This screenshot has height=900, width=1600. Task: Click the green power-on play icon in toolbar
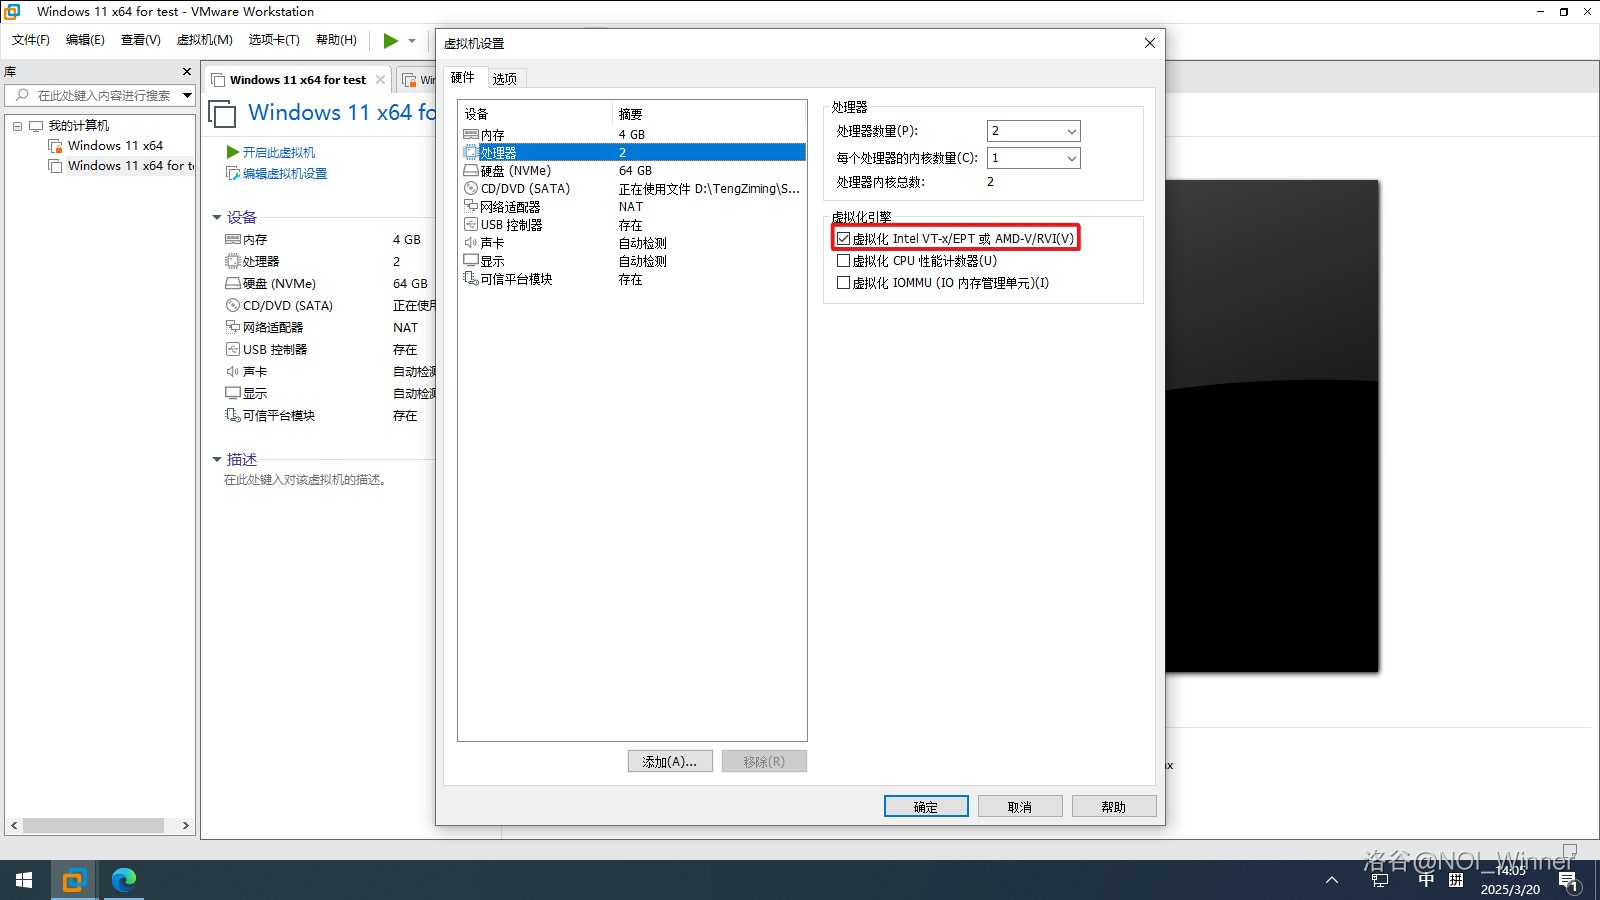(x=390, y=41)
